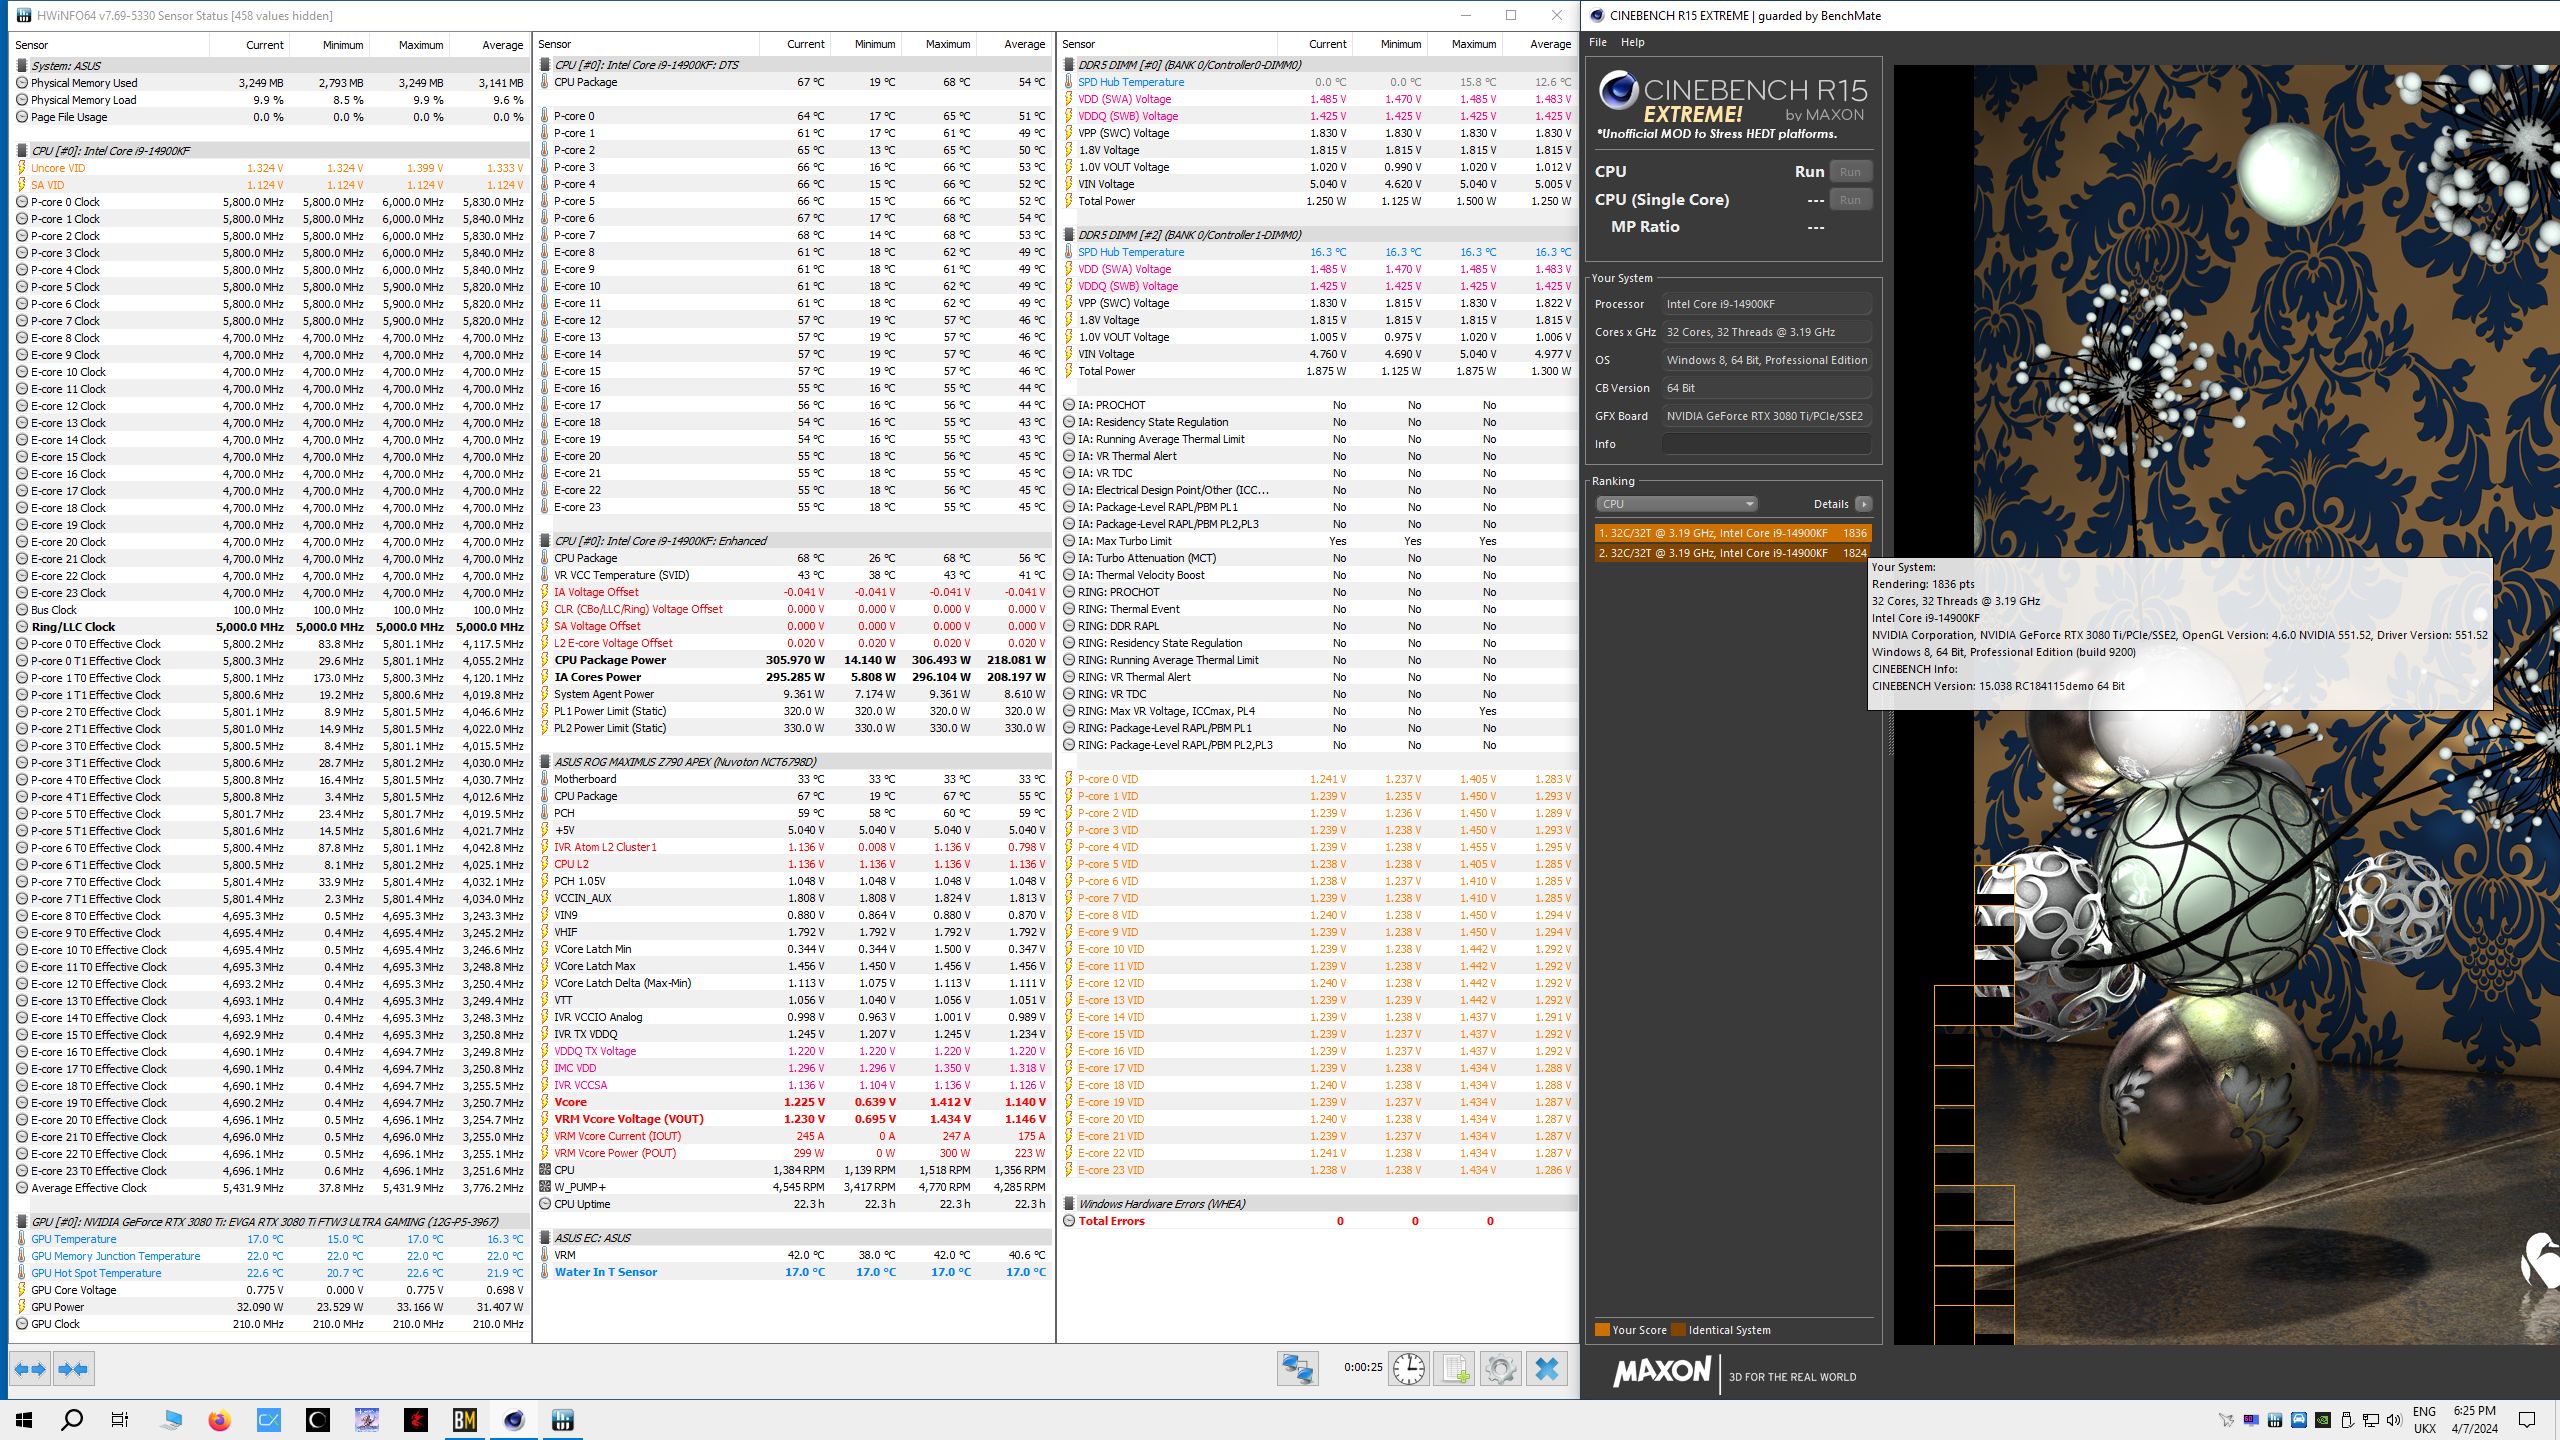This screenshot has height=1440, width=2560.
Task: Click NVIDIA icon in system tray
Action: 2323,1420
